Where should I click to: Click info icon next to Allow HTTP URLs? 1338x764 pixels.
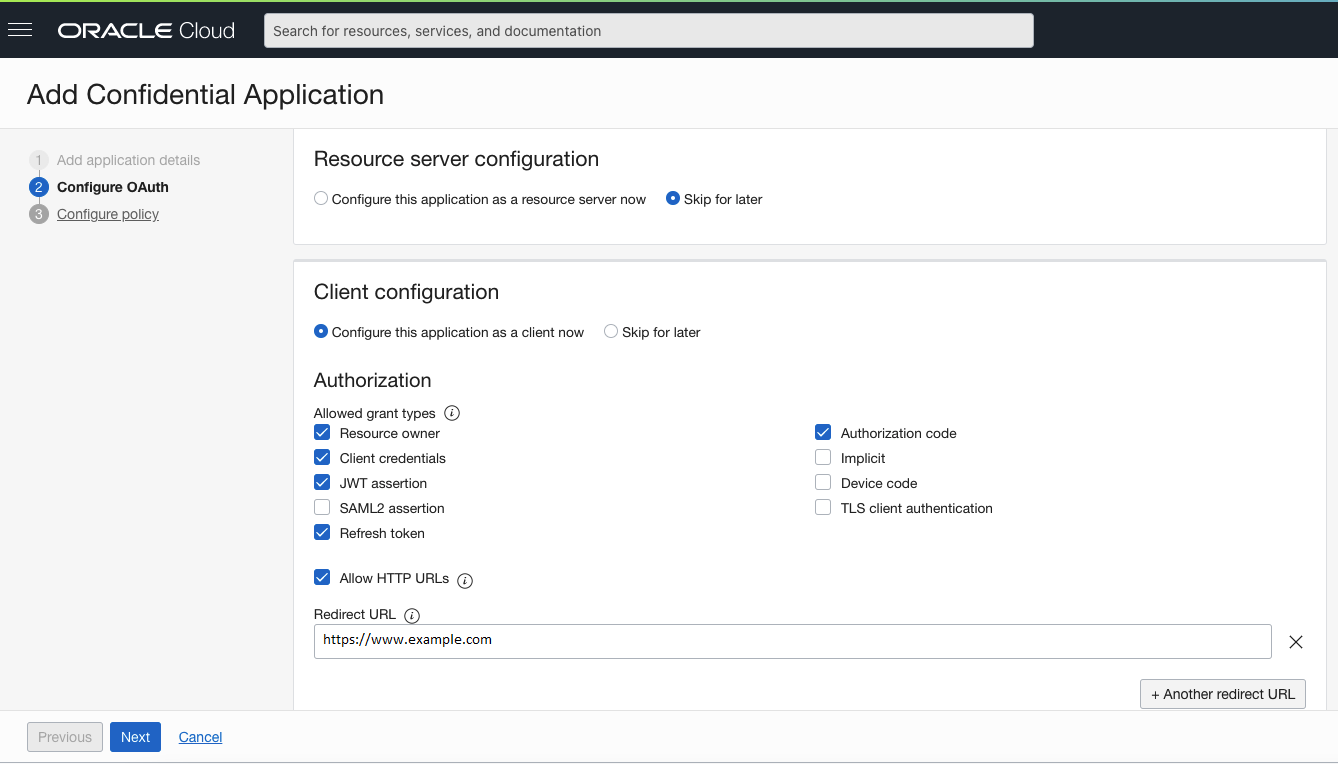point(465,580)
